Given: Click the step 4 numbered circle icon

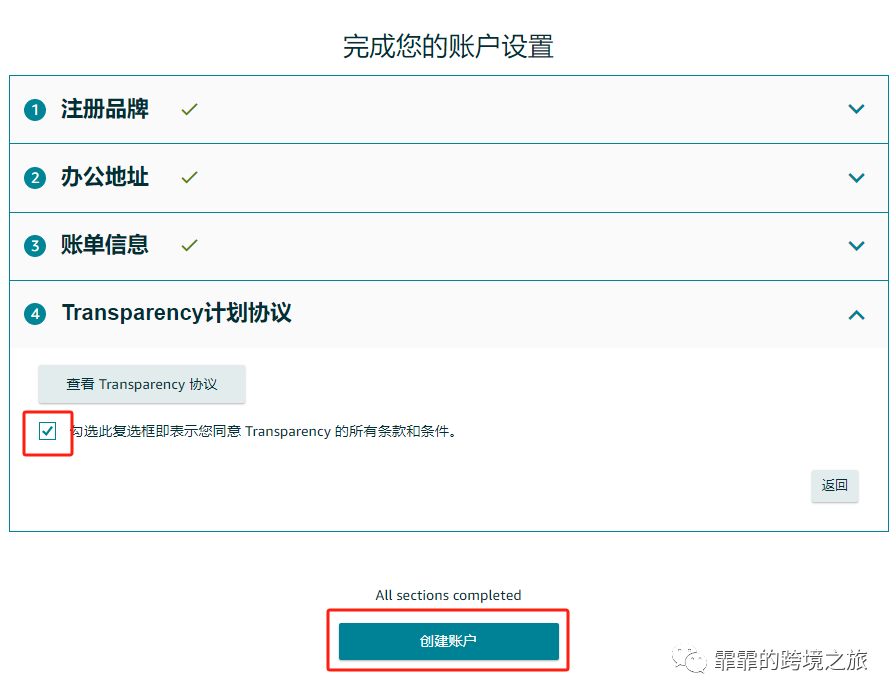Looking at the screenshot, I should (35, 314).
